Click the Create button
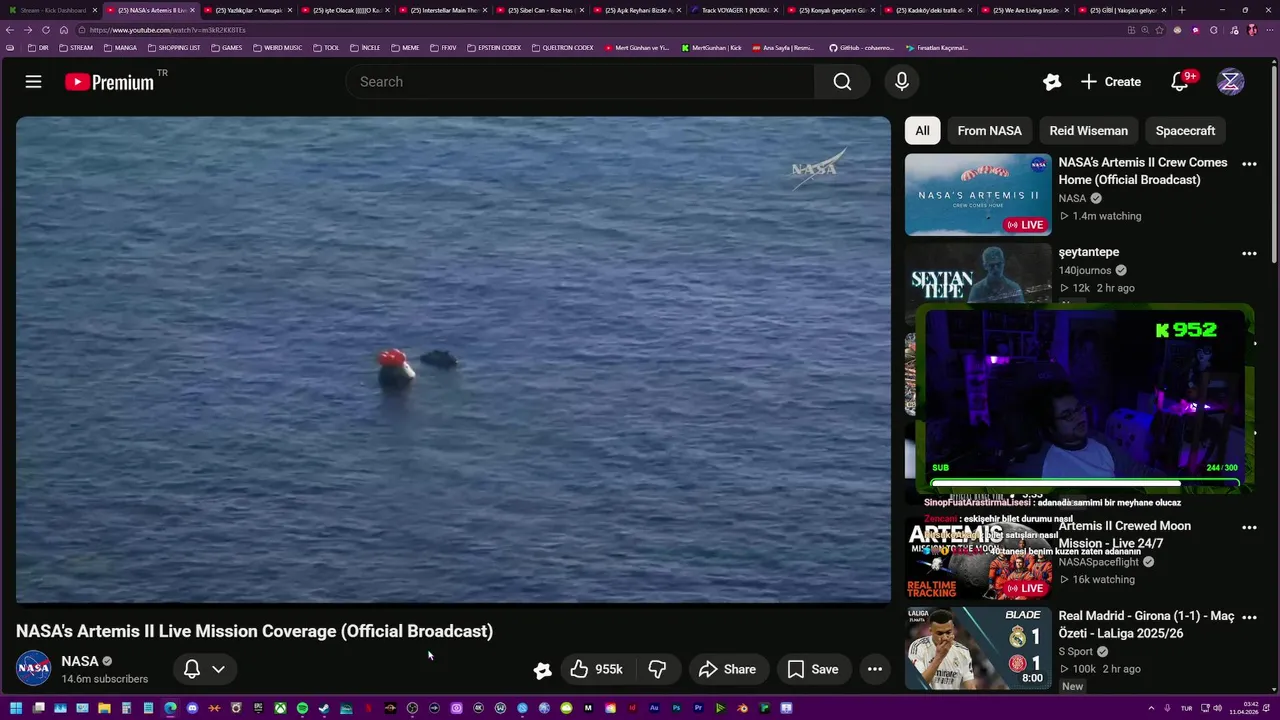This screenshot has height=720, width=1280. click(1110, 82)
